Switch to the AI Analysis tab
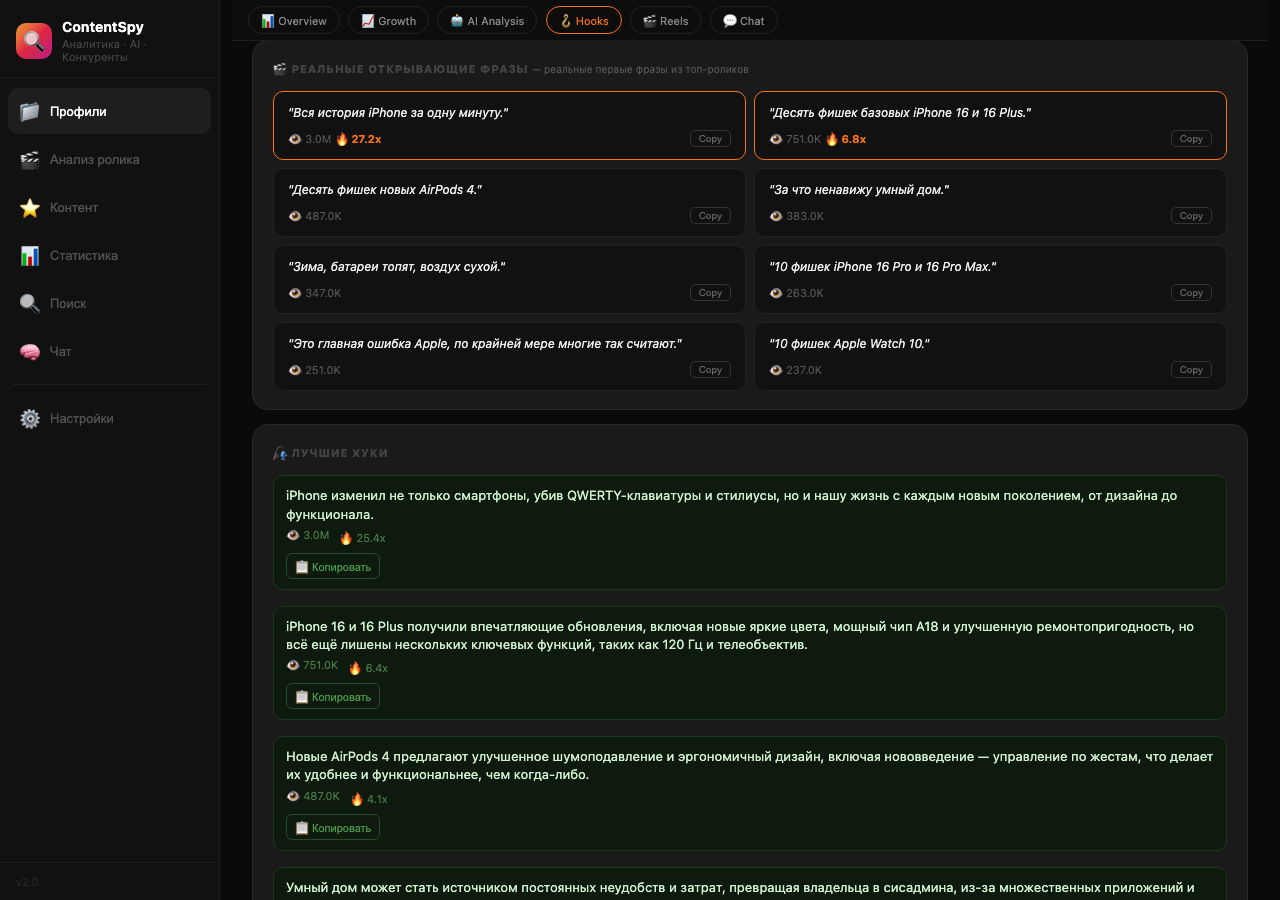The image size is (1280, 900). 486,20
